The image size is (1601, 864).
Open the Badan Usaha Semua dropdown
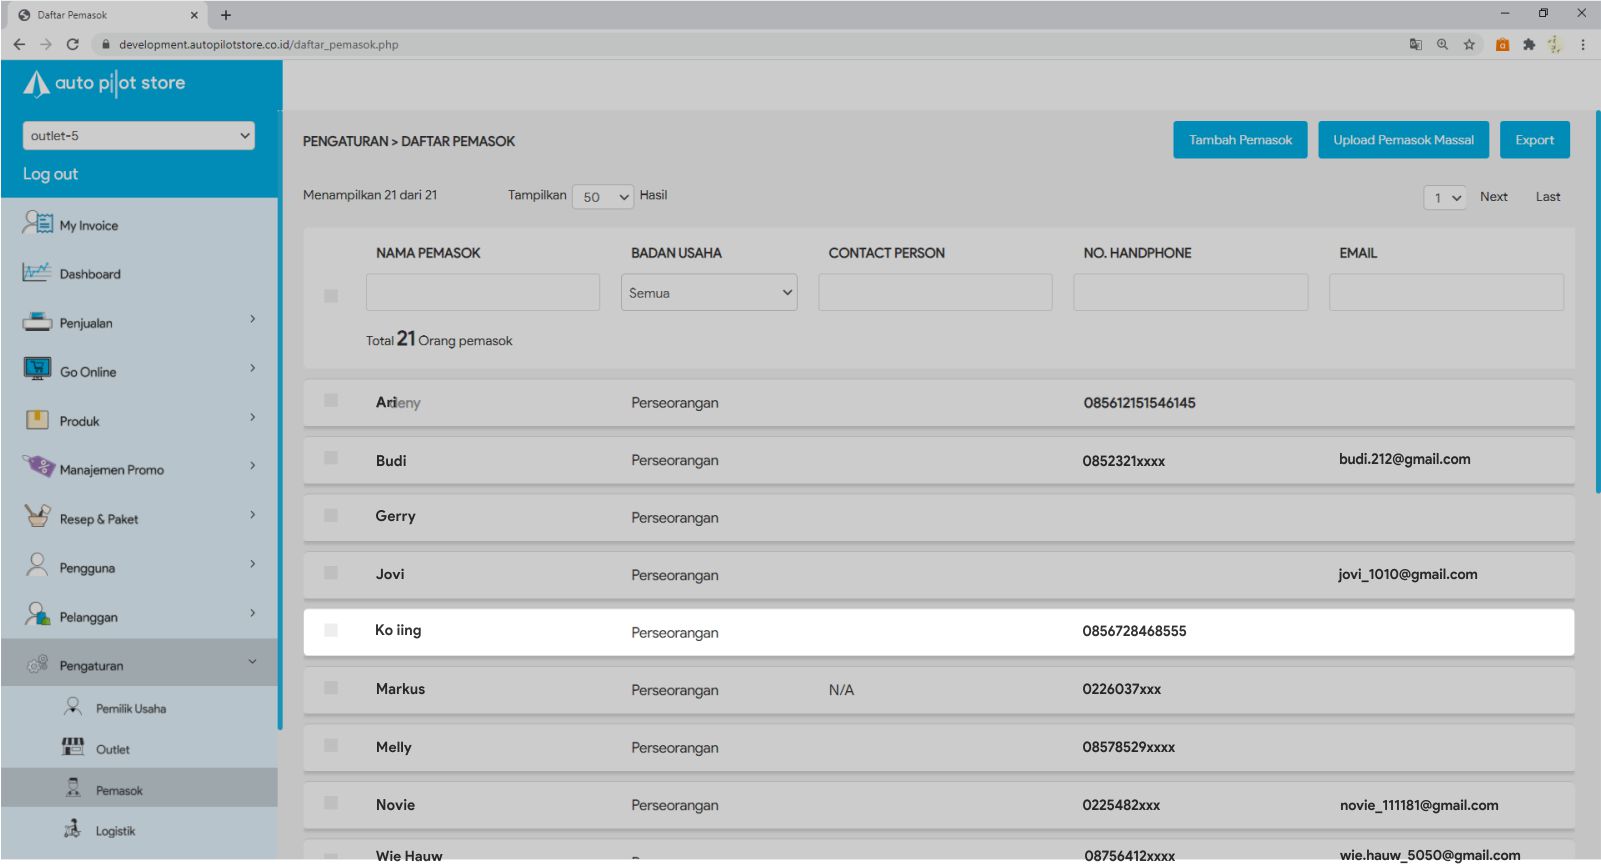(x=709, y=293)
